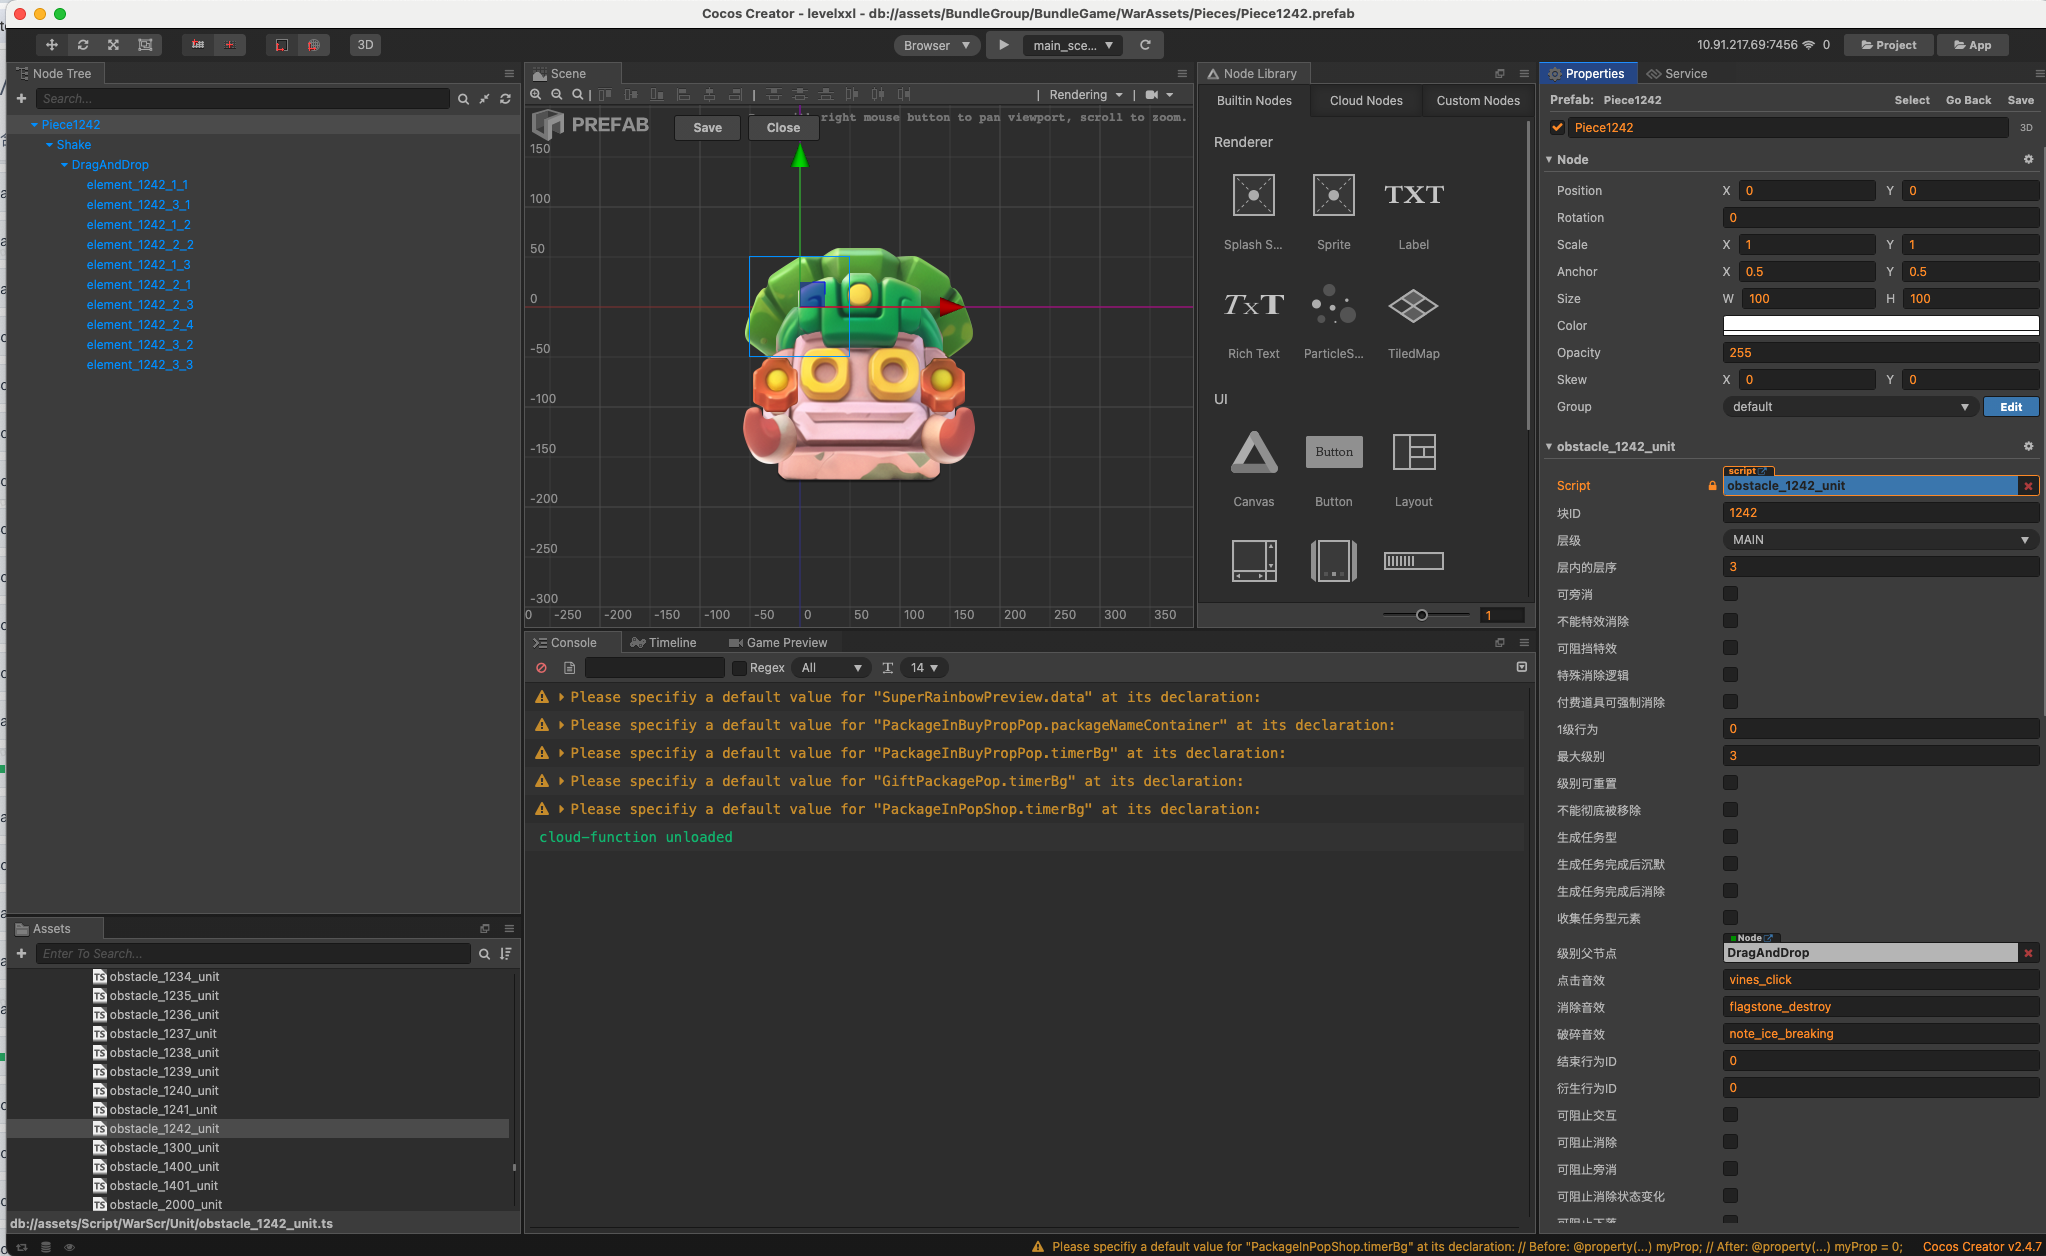Open the 层级 MAIN dropdown
The width and height of the screenshot is (2046, 1256).
(1880, 540)
